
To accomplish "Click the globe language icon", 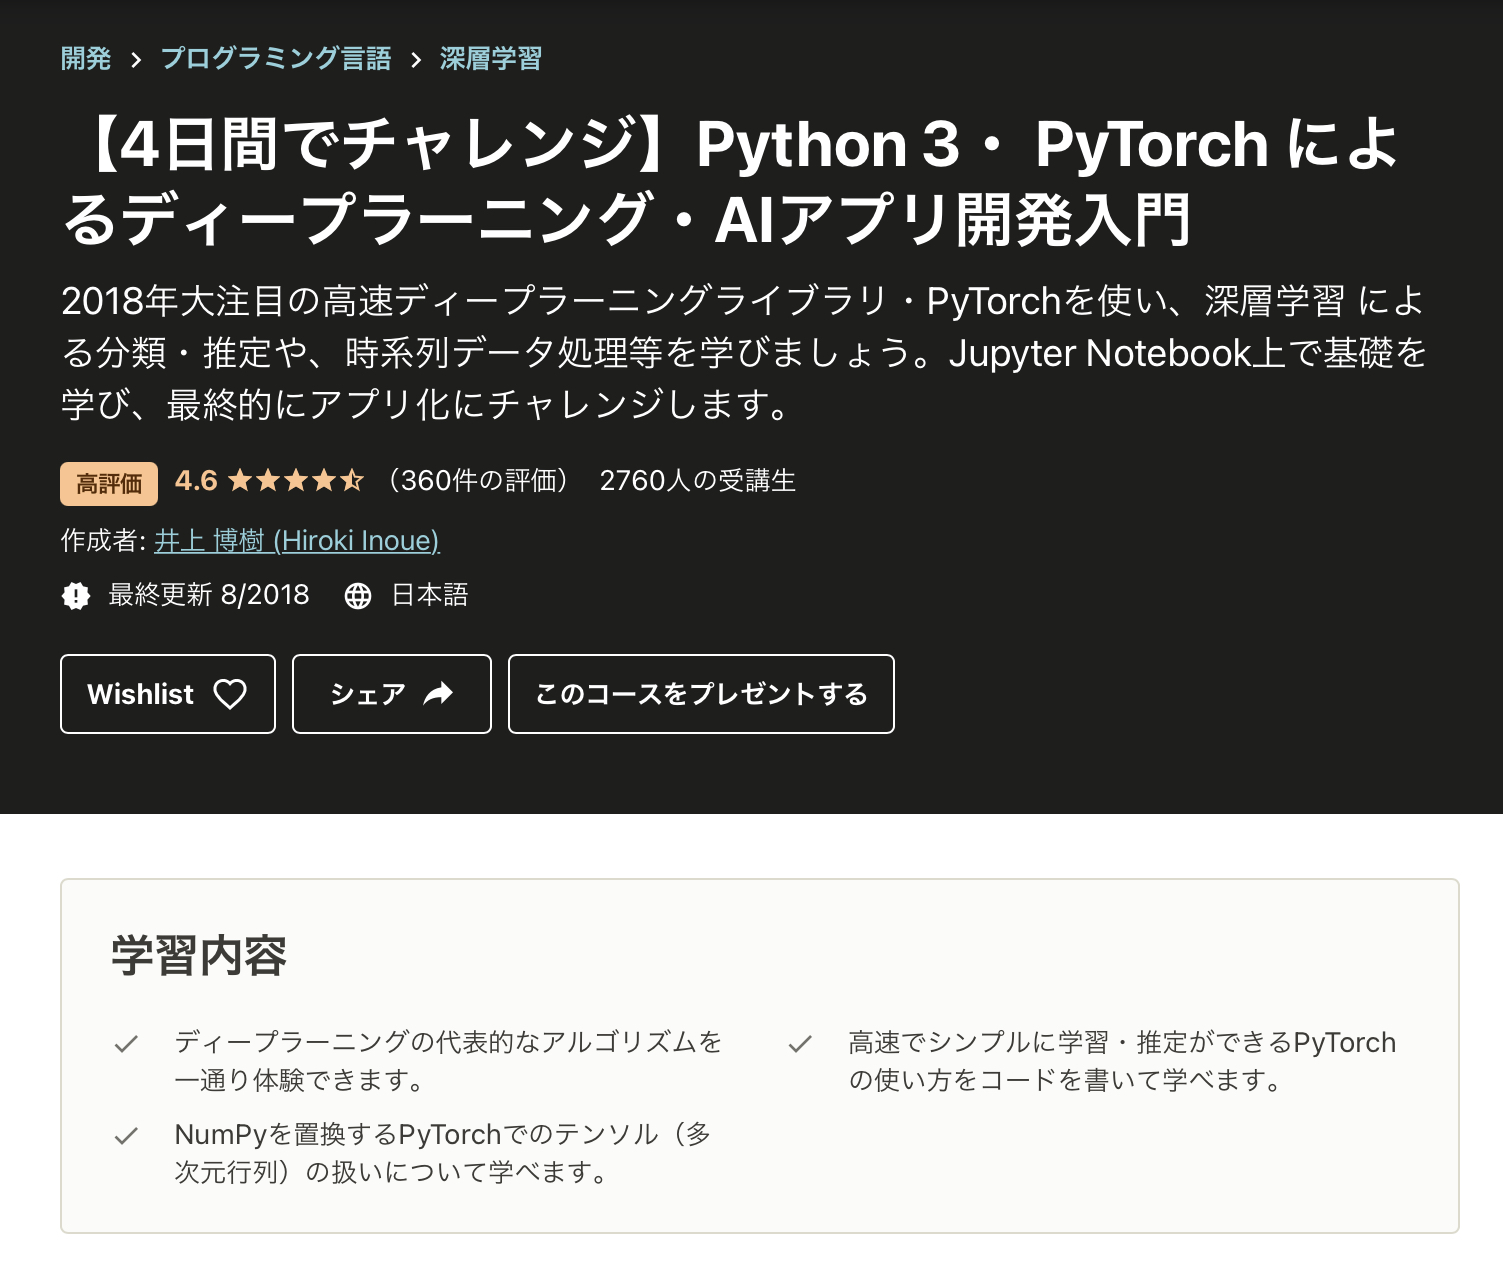I will (358, 596).
